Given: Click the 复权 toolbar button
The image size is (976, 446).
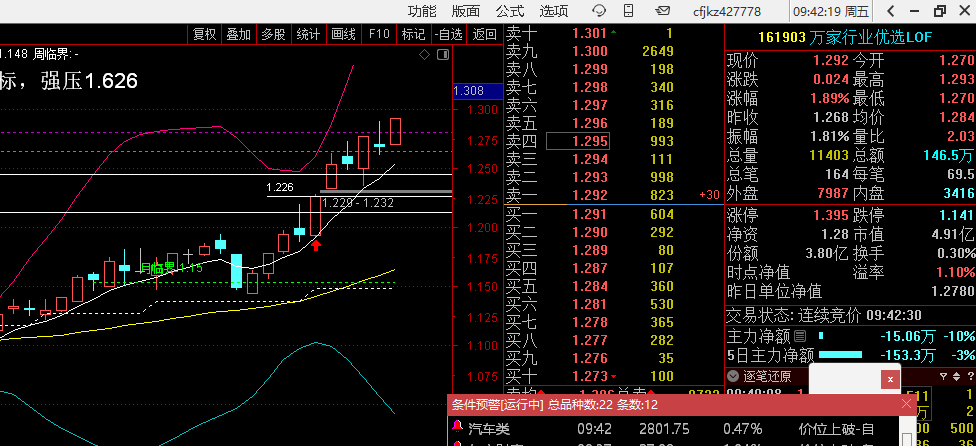Looking at the screenshot, I should [x=204, y=34].
